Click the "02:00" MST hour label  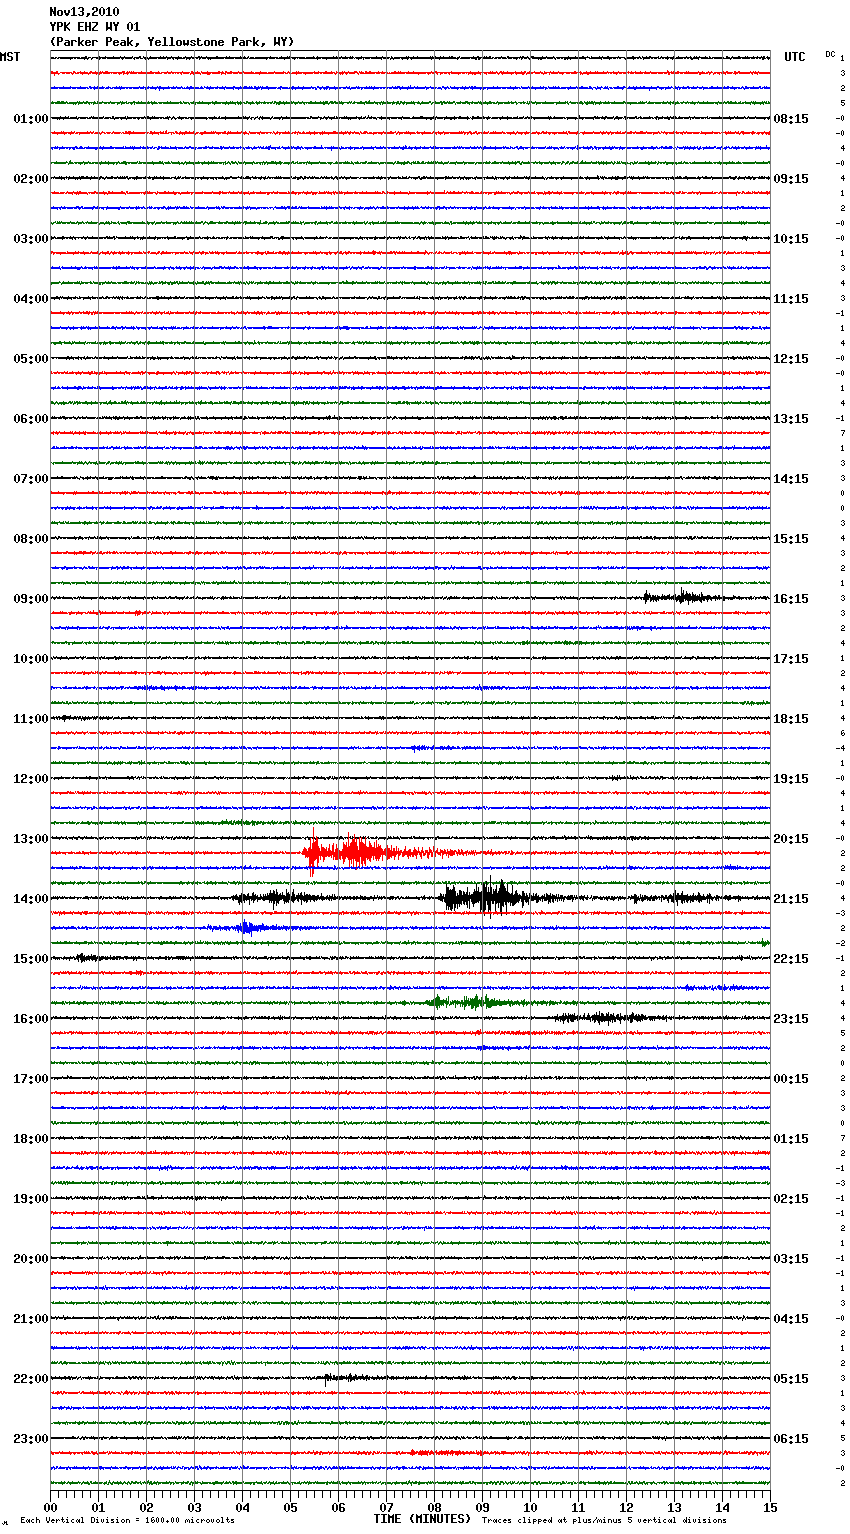31,179
